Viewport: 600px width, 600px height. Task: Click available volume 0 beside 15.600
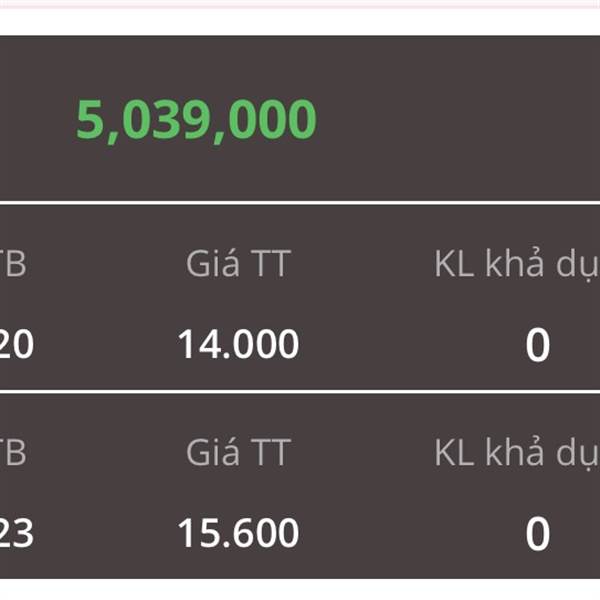pyautogui.click(x=538, y=533)
